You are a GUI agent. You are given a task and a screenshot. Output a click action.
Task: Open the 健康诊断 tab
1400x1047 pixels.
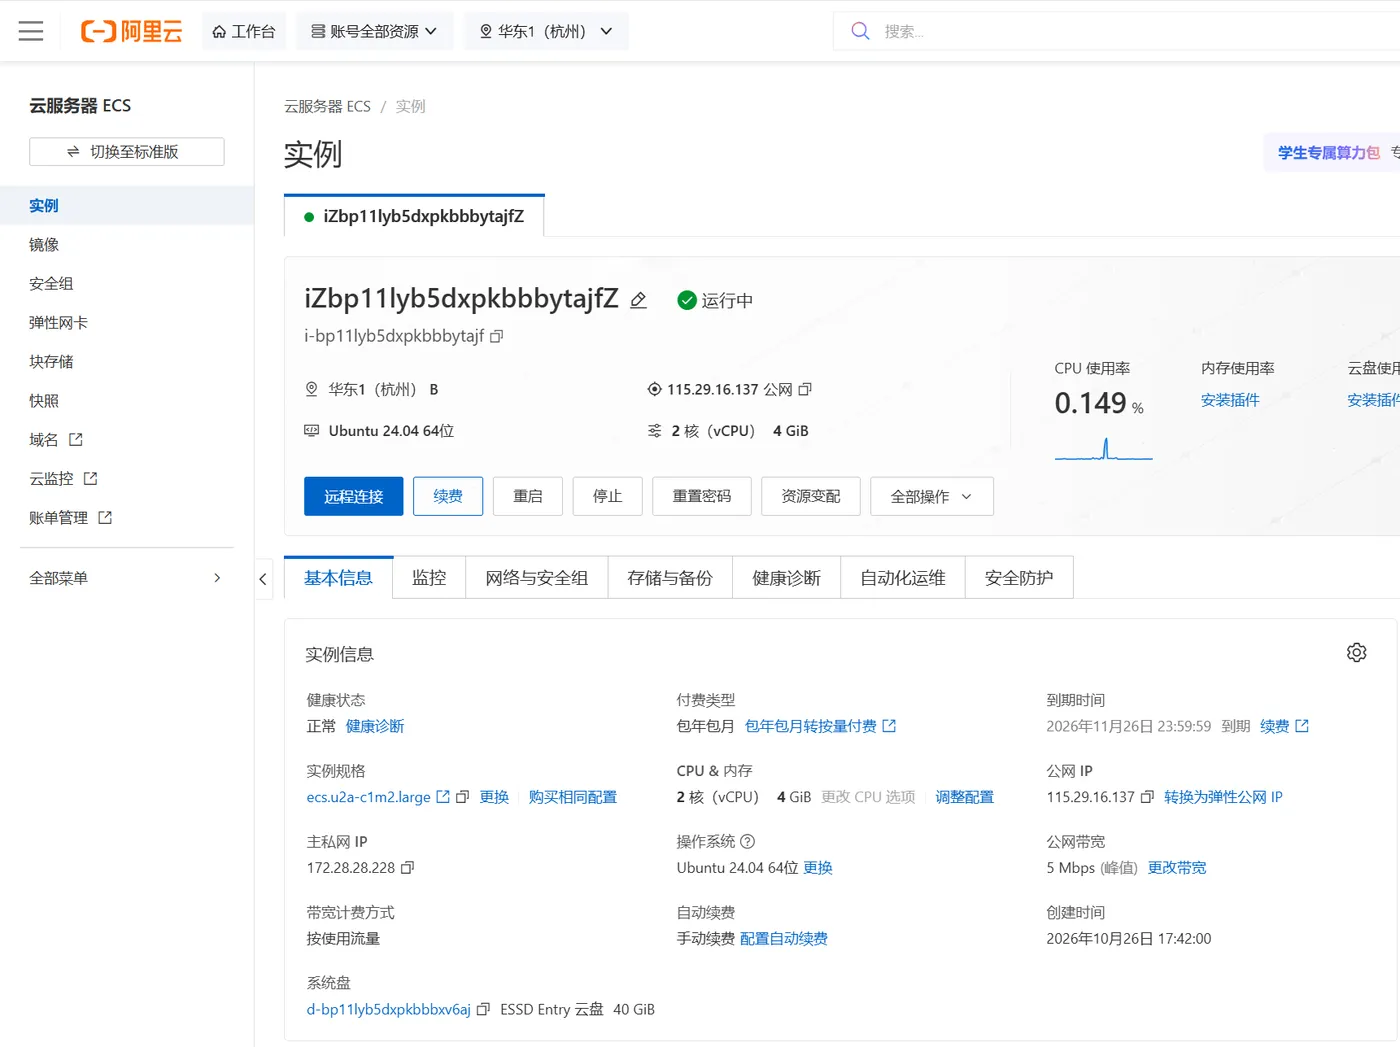[x=787, y=578]
